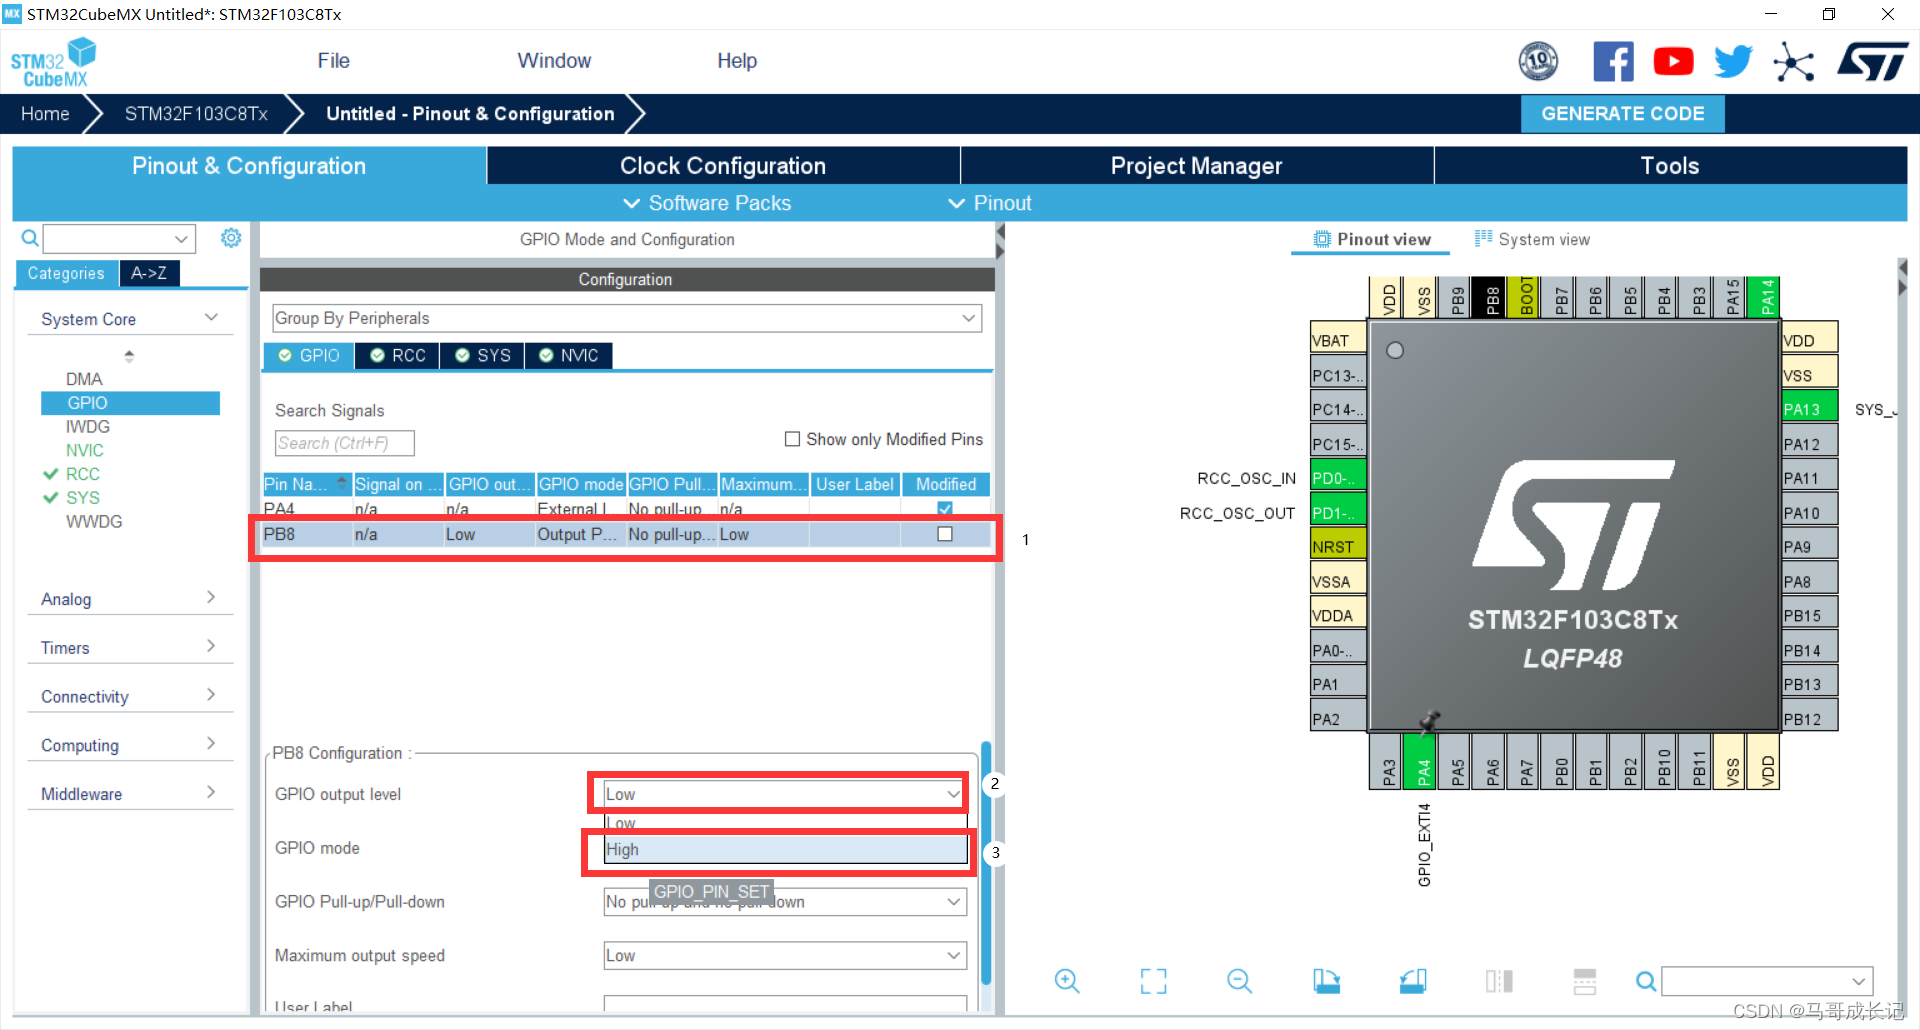Zoom out of chip pinout view
The image size is (1920, 1030).
[1239, 981]
